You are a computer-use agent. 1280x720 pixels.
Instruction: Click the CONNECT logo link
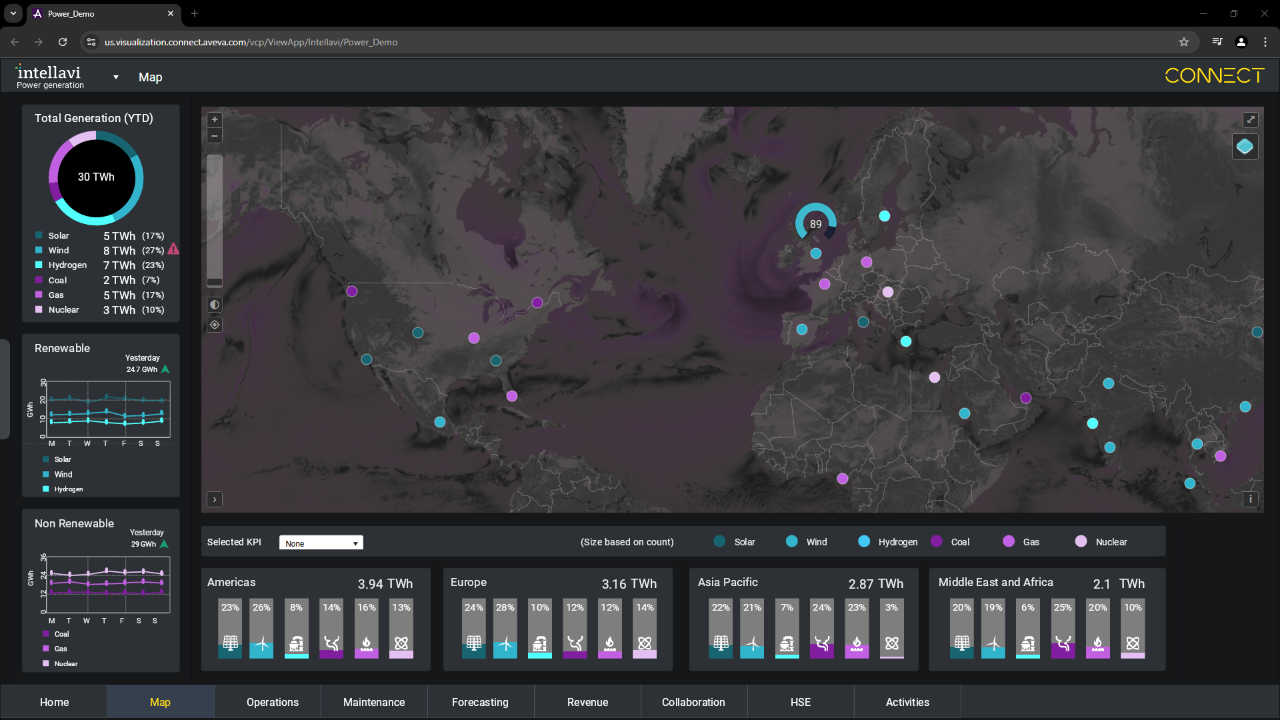[x=1214, y=75]
